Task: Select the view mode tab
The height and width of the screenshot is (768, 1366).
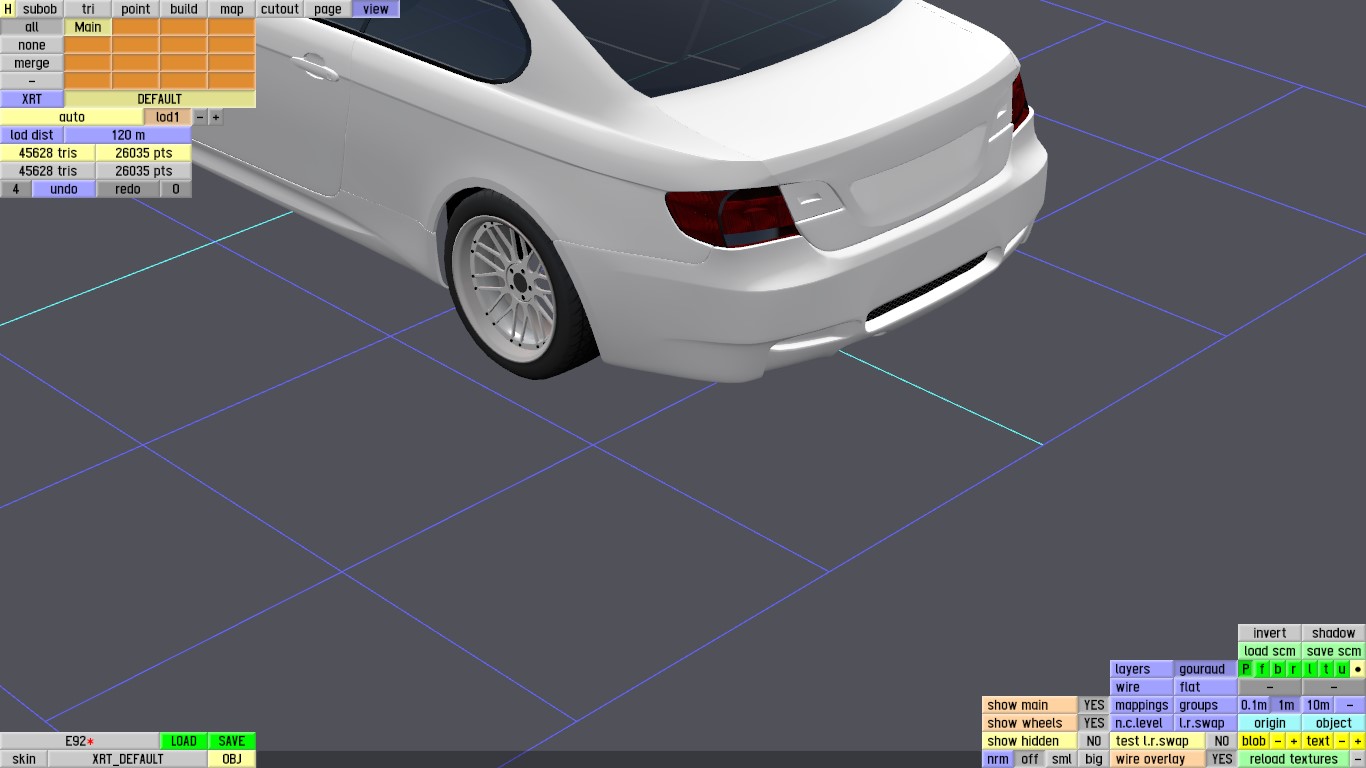Action: tap(376, 9)
